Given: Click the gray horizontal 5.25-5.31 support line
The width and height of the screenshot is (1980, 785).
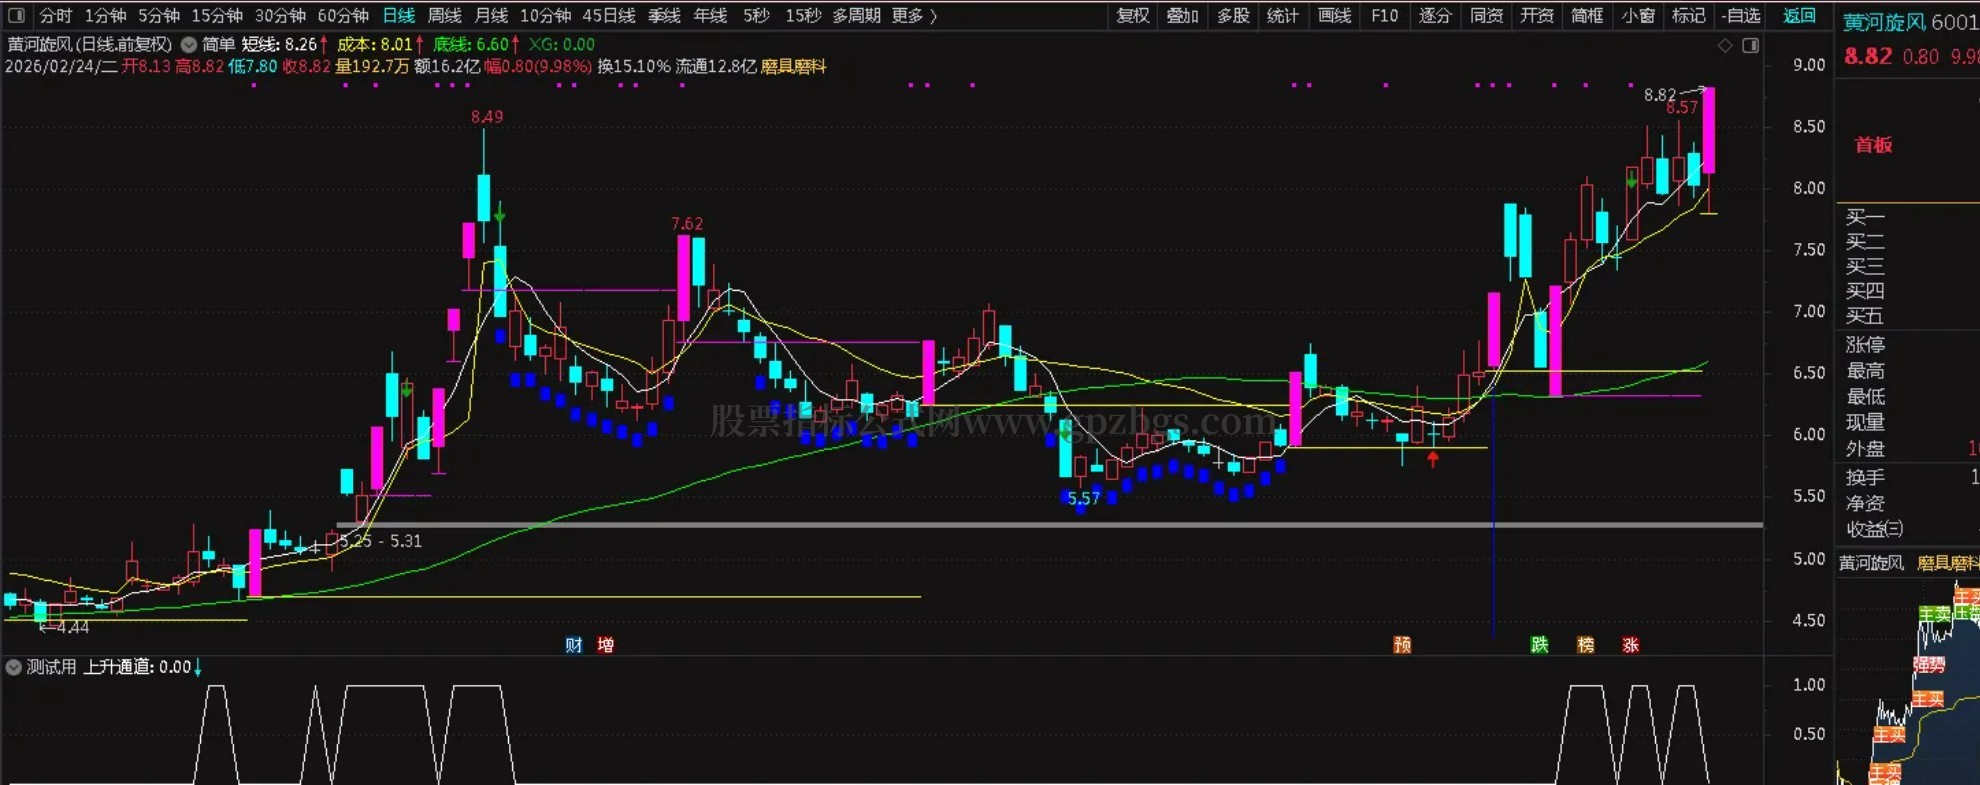Looking at the screenshot, I should click(x=1000, y=525).
